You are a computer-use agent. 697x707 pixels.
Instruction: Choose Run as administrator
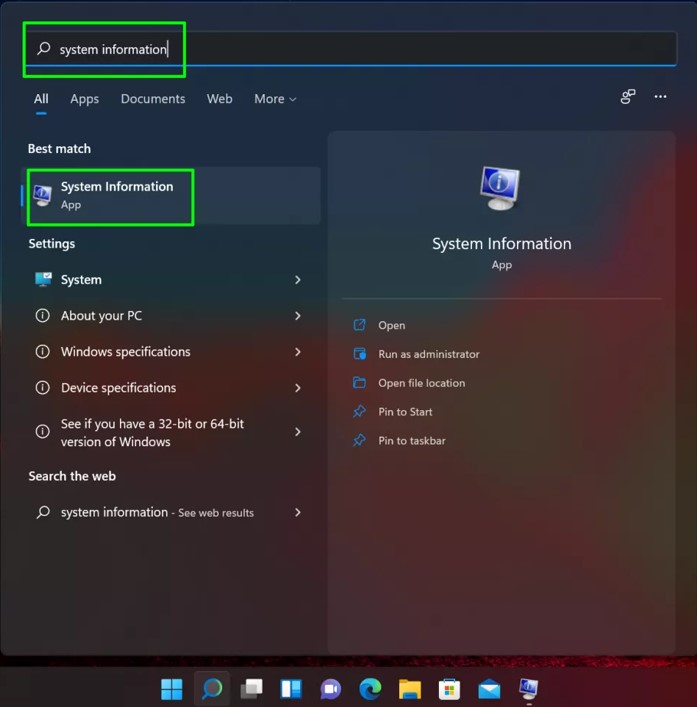point(429,354)
